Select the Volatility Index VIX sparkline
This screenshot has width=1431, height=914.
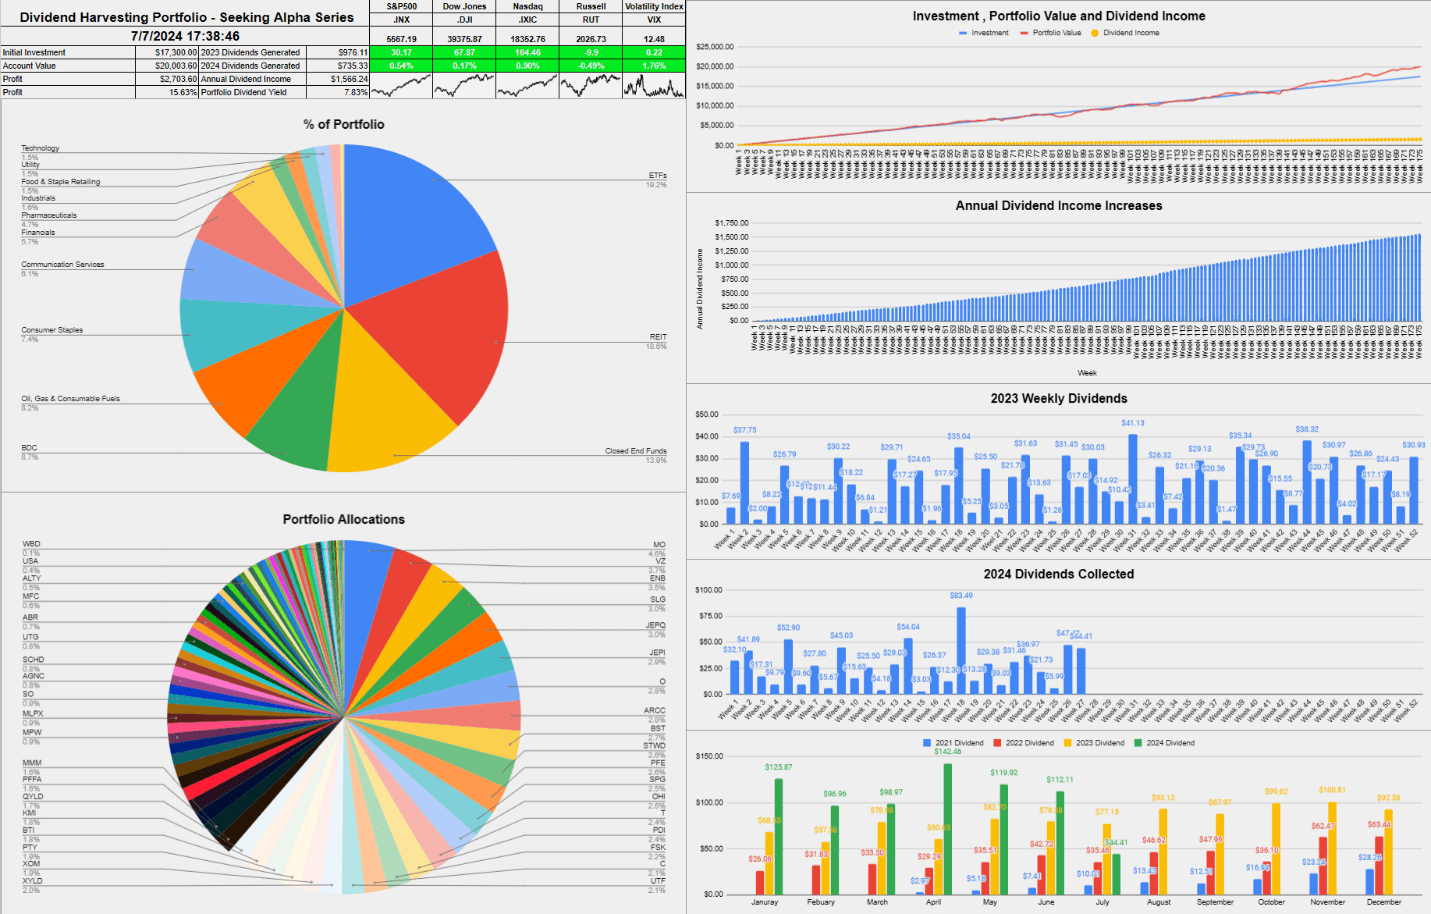click(654, 85)
